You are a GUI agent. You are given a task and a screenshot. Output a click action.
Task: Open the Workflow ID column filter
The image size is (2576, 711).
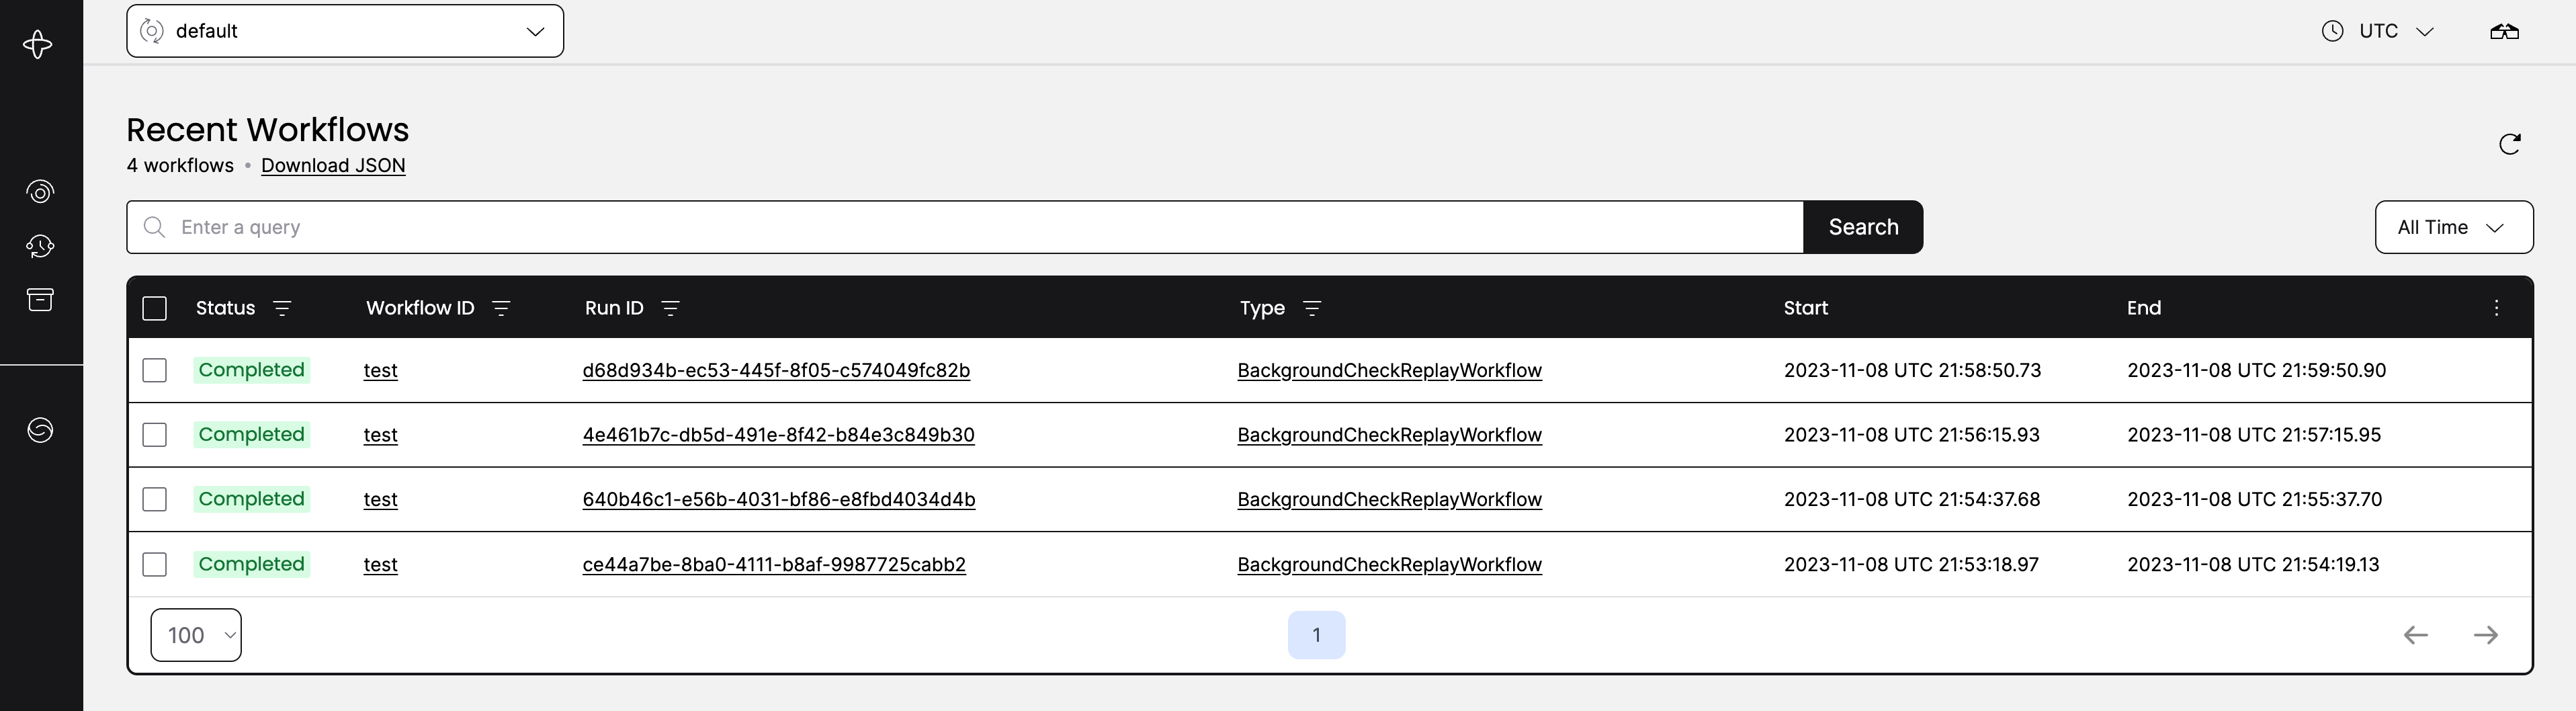[501, 308]
